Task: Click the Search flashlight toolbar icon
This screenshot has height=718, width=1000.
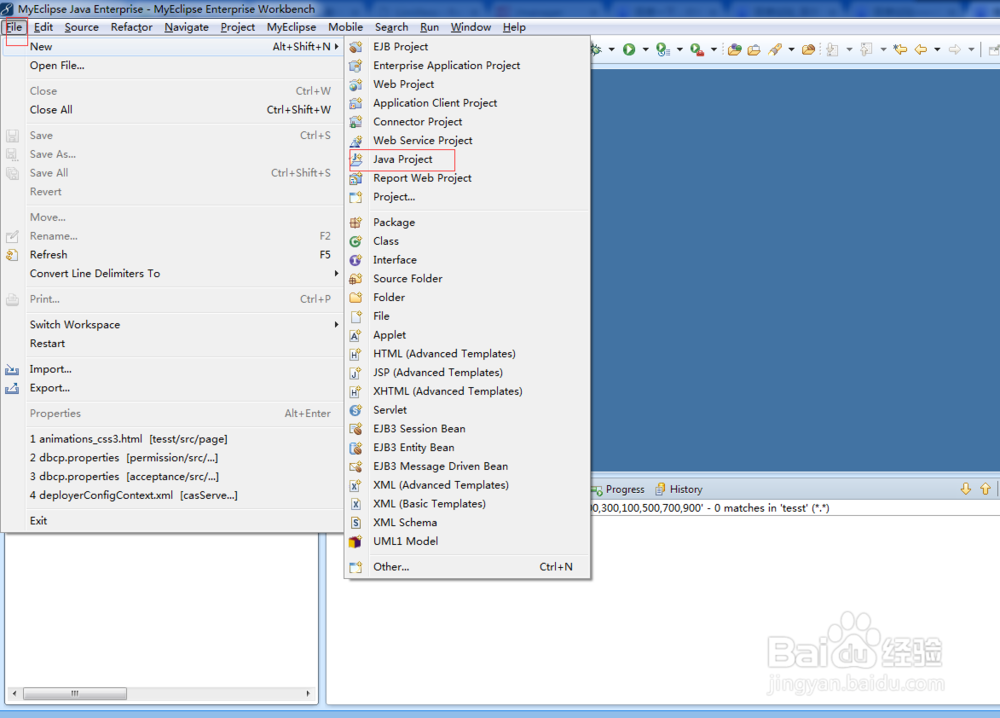Action: pos(775,49)
